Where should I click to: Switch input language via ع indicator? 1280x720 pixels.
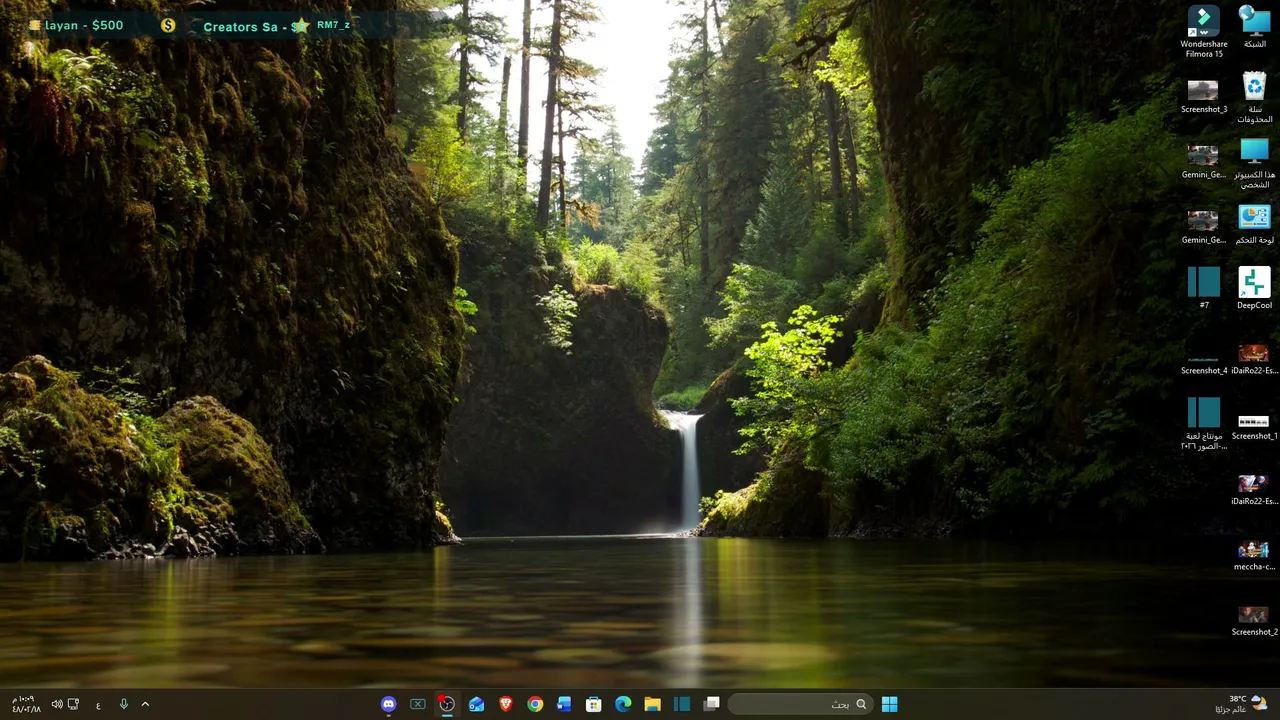(x=98, y=705)
